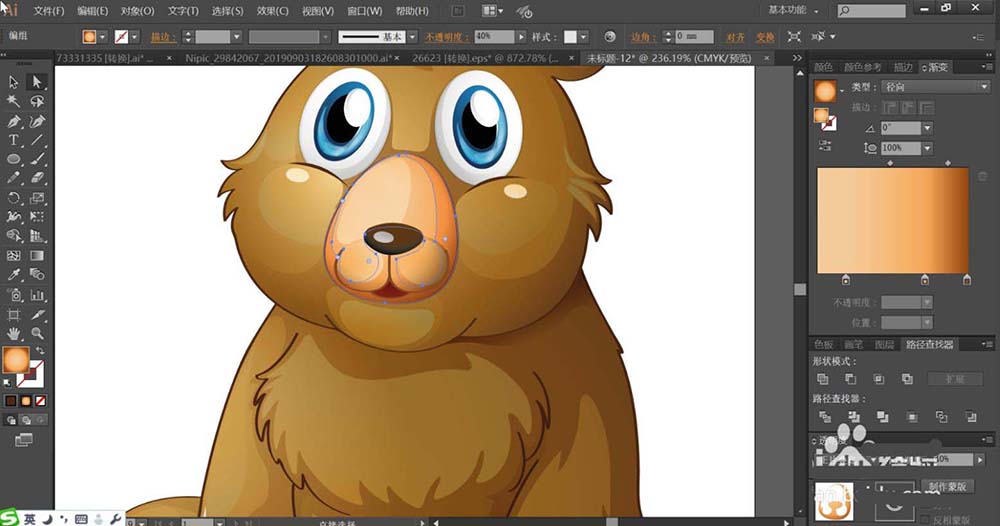This screenshot has width=1000, height=526.
Task: Set paint to solid Color in toolbox
Action: 11,401
